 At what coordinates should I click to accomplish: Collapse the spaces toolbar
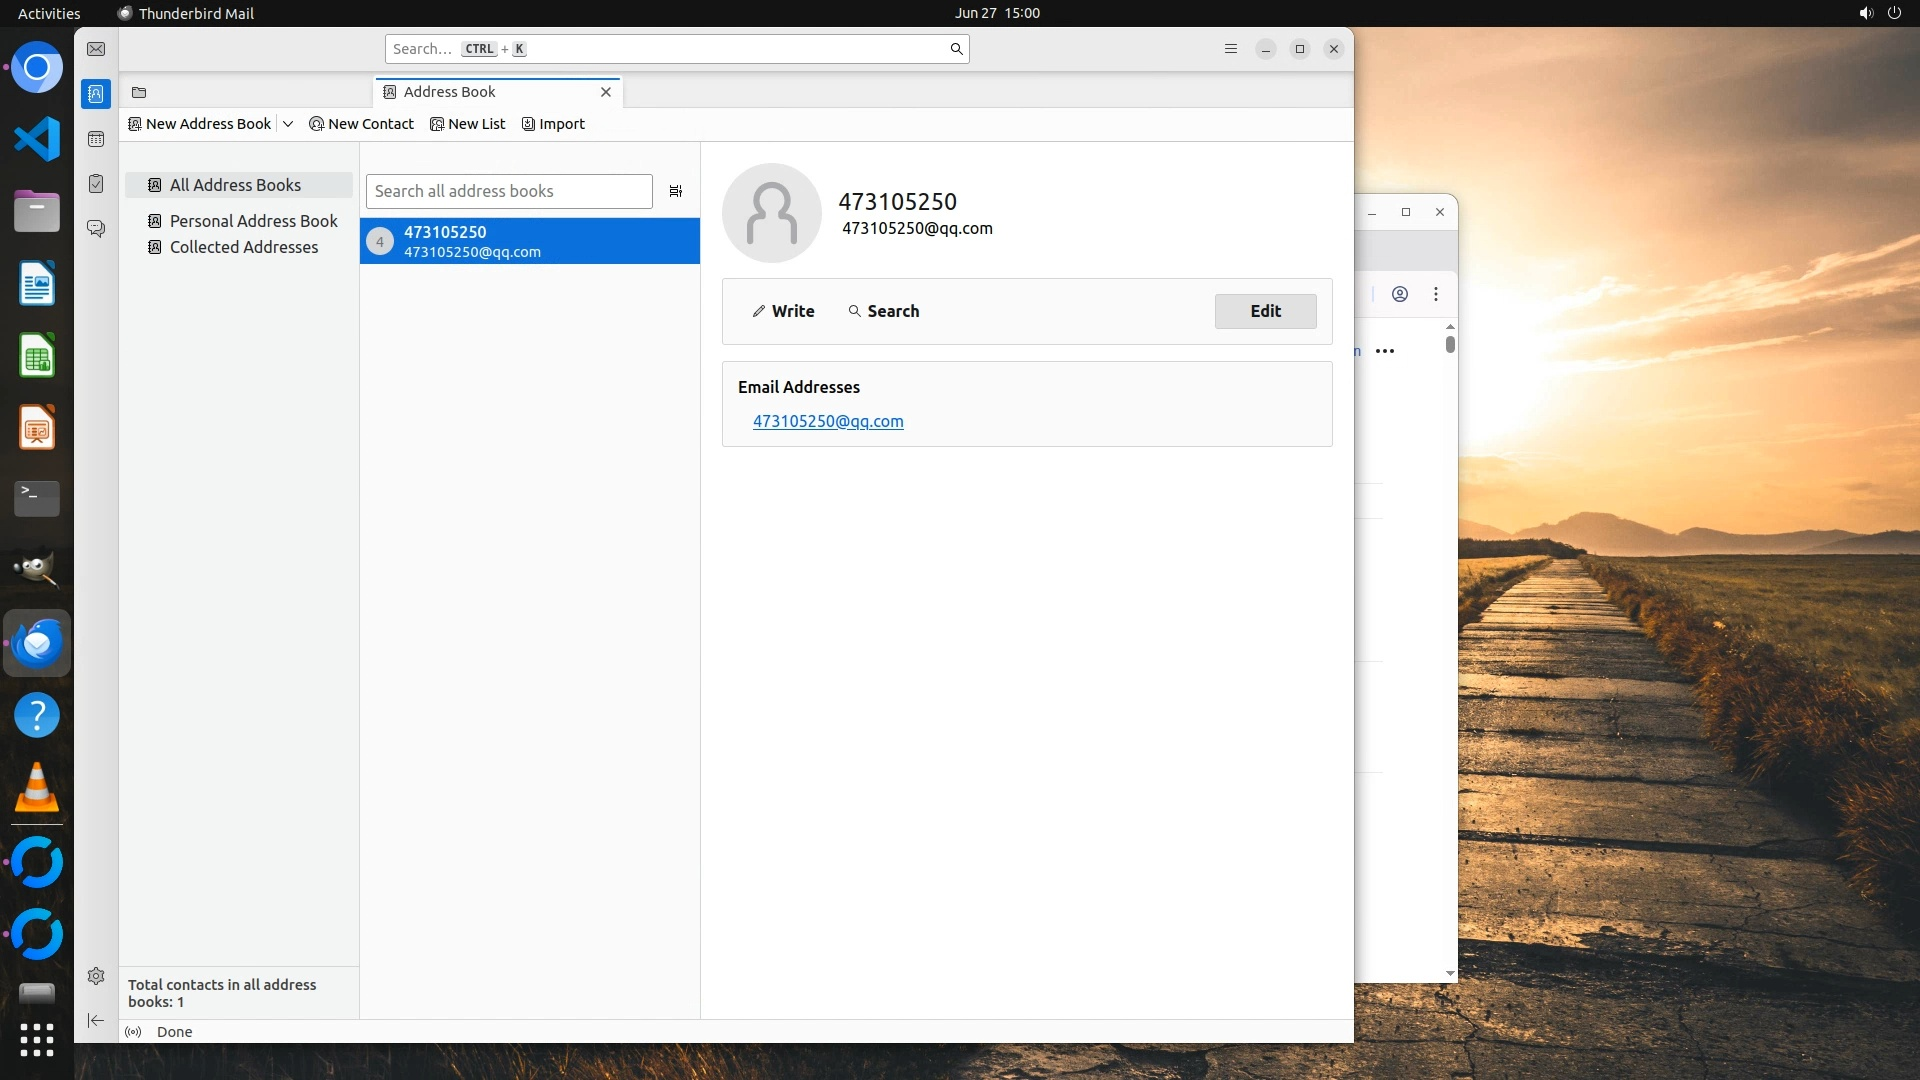click(x=96, y=1020)
